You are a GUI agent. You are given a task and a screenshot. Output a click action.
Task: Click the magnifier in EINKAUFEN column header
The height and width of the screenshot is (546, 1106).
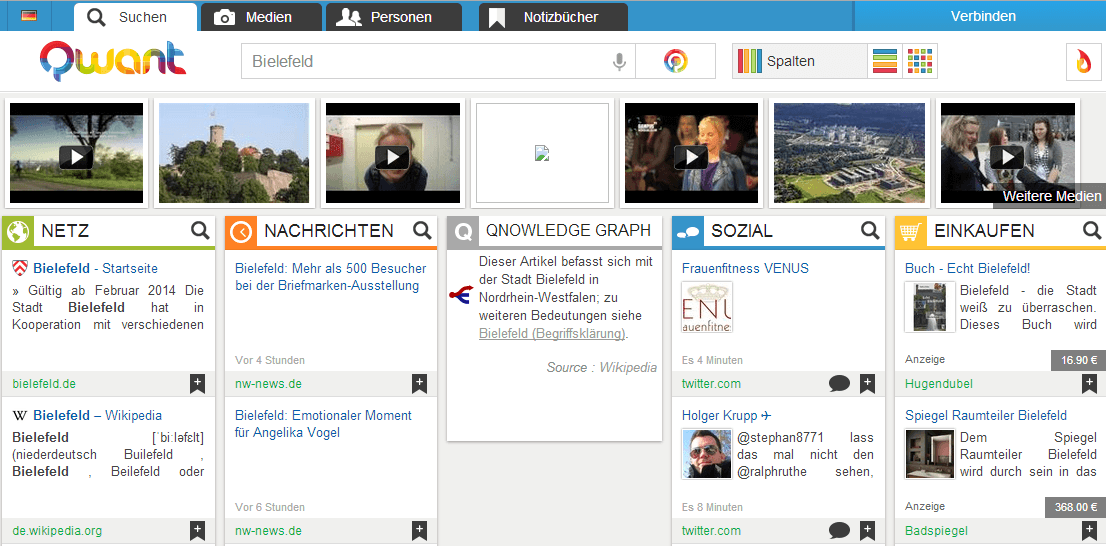1092,230
